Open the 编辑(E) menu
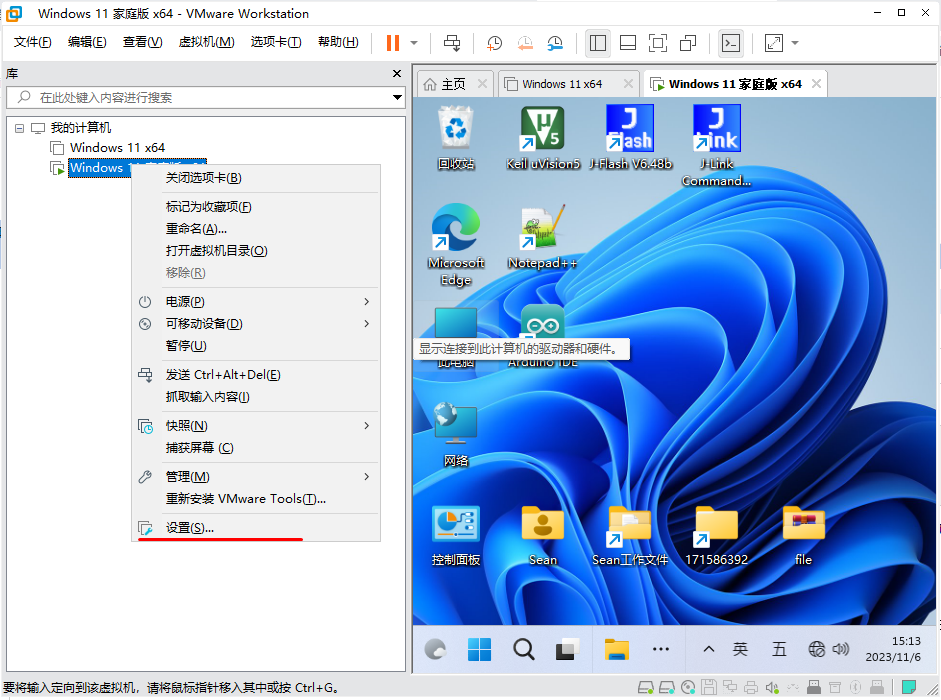941x700 pixels. 87,41
